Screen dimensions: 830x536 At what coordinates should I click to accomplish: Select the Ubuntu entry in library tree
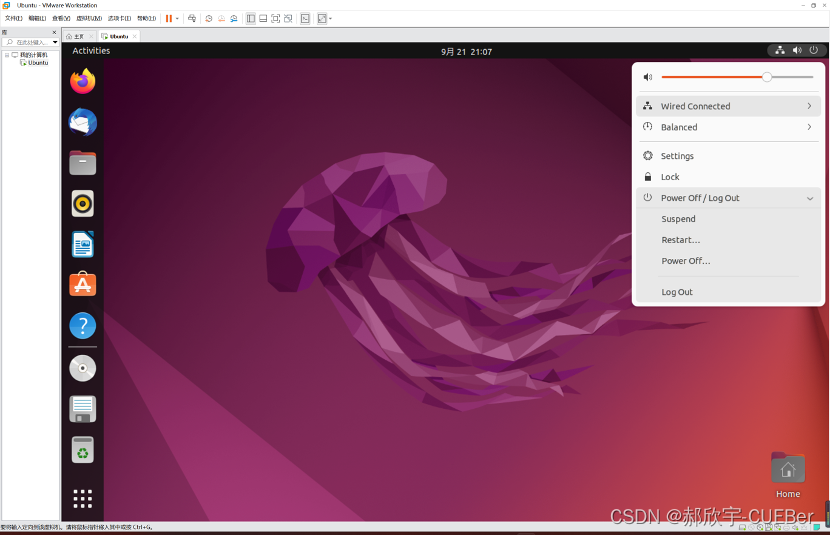point(38,63)
